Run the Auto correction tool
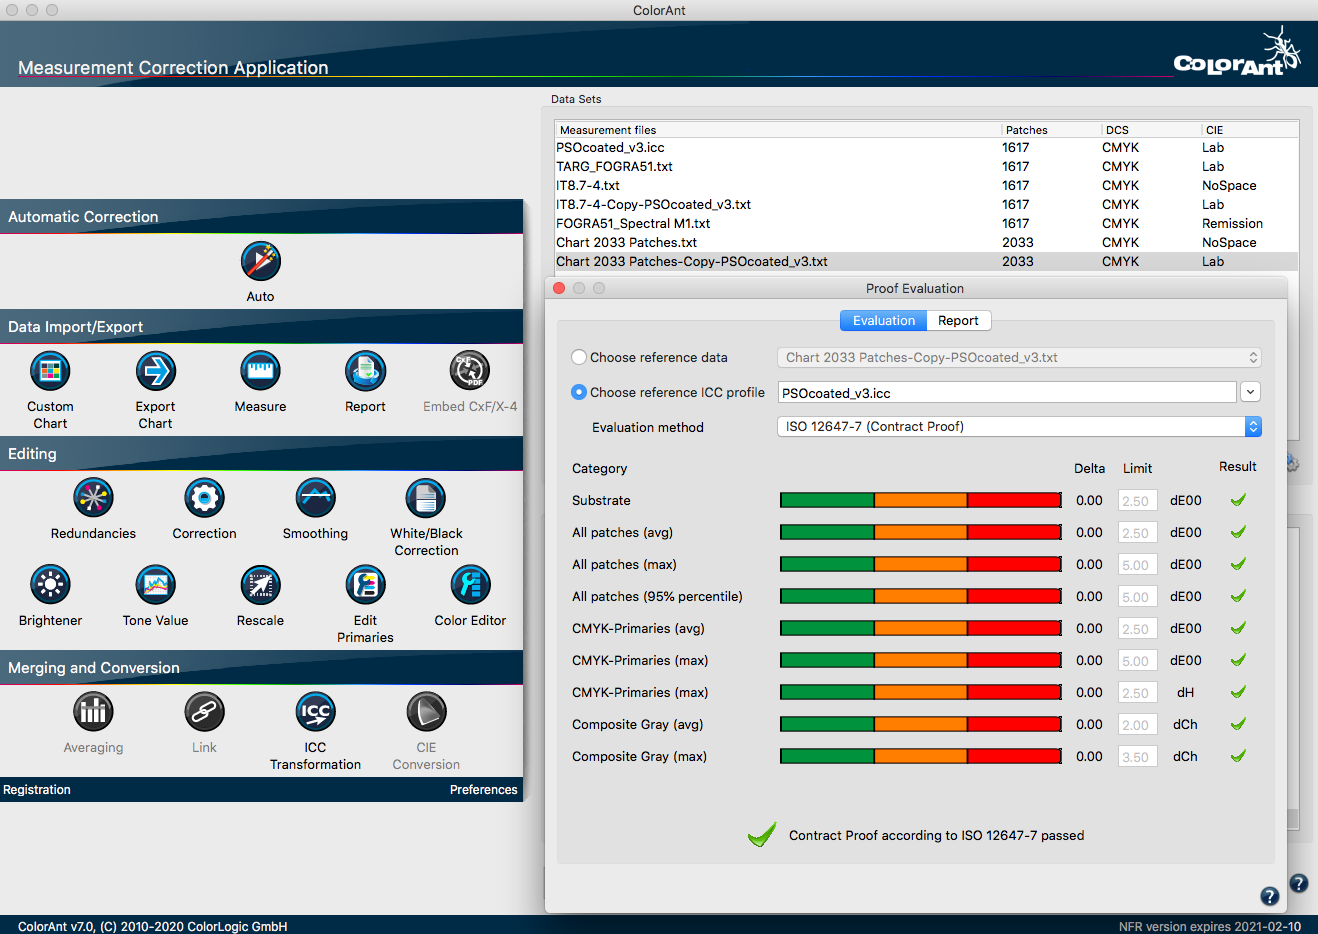 (x=260, y=262)
